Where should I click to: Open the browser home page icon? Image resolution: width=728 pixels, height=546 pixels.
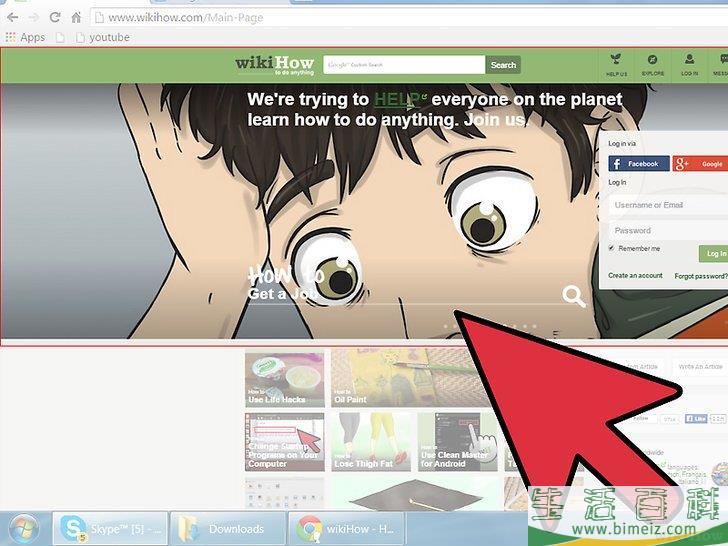click(76, 18)
